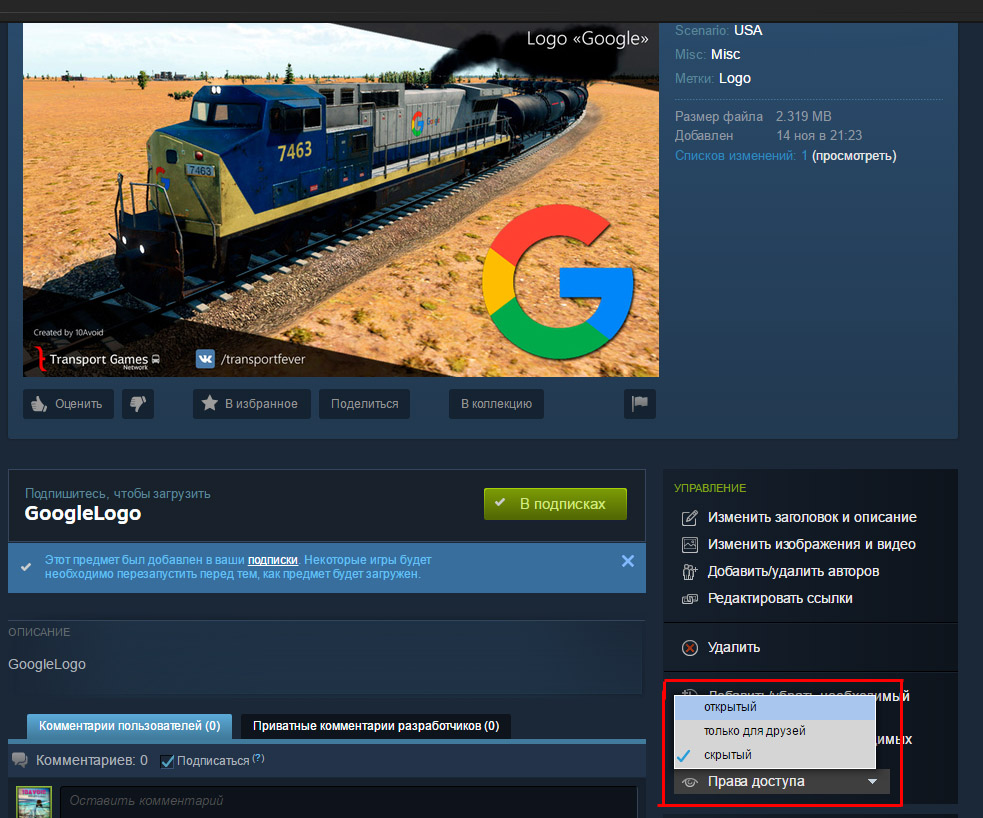The width and height of the screenshot is (983, 818).
Task: Click the thumbs-up Оценить button
Action: coord(68,404)
